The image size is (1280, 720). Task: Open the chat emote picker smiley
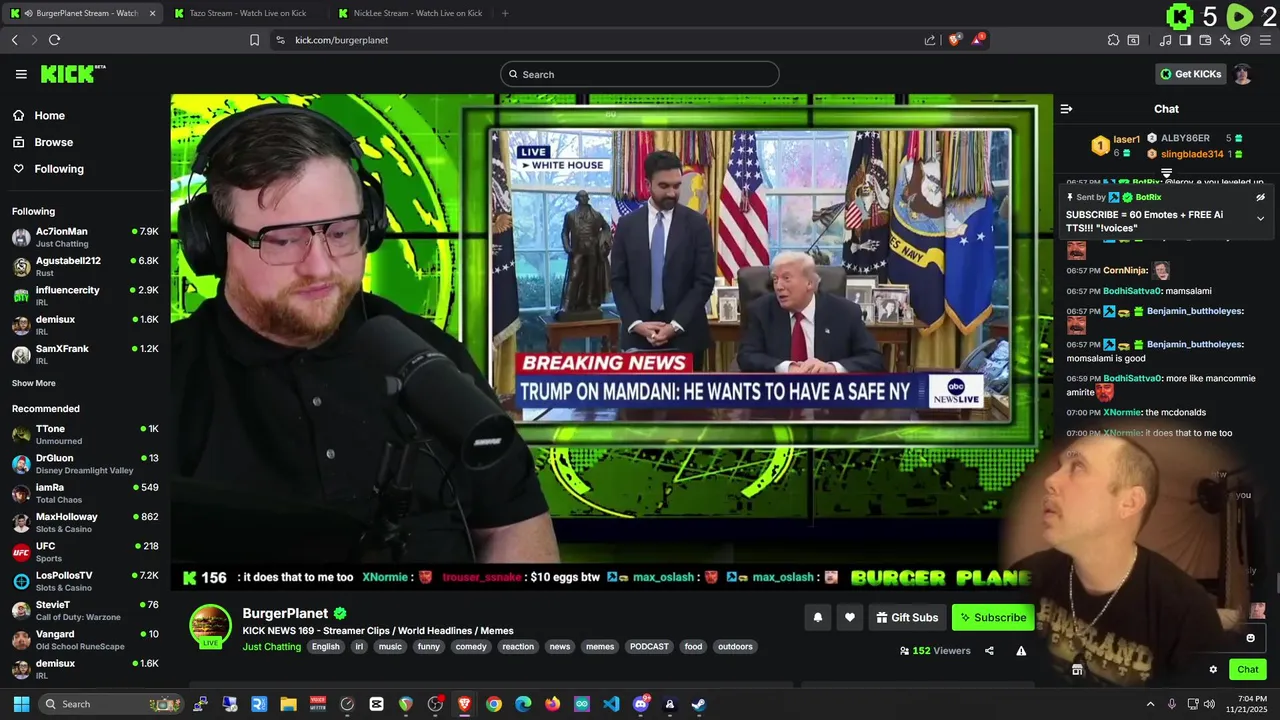point(1250,638)
